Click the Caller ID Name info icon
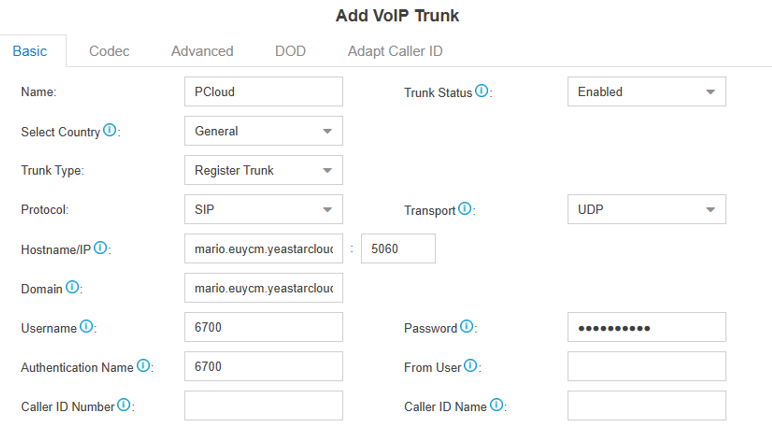 point(497,405)
